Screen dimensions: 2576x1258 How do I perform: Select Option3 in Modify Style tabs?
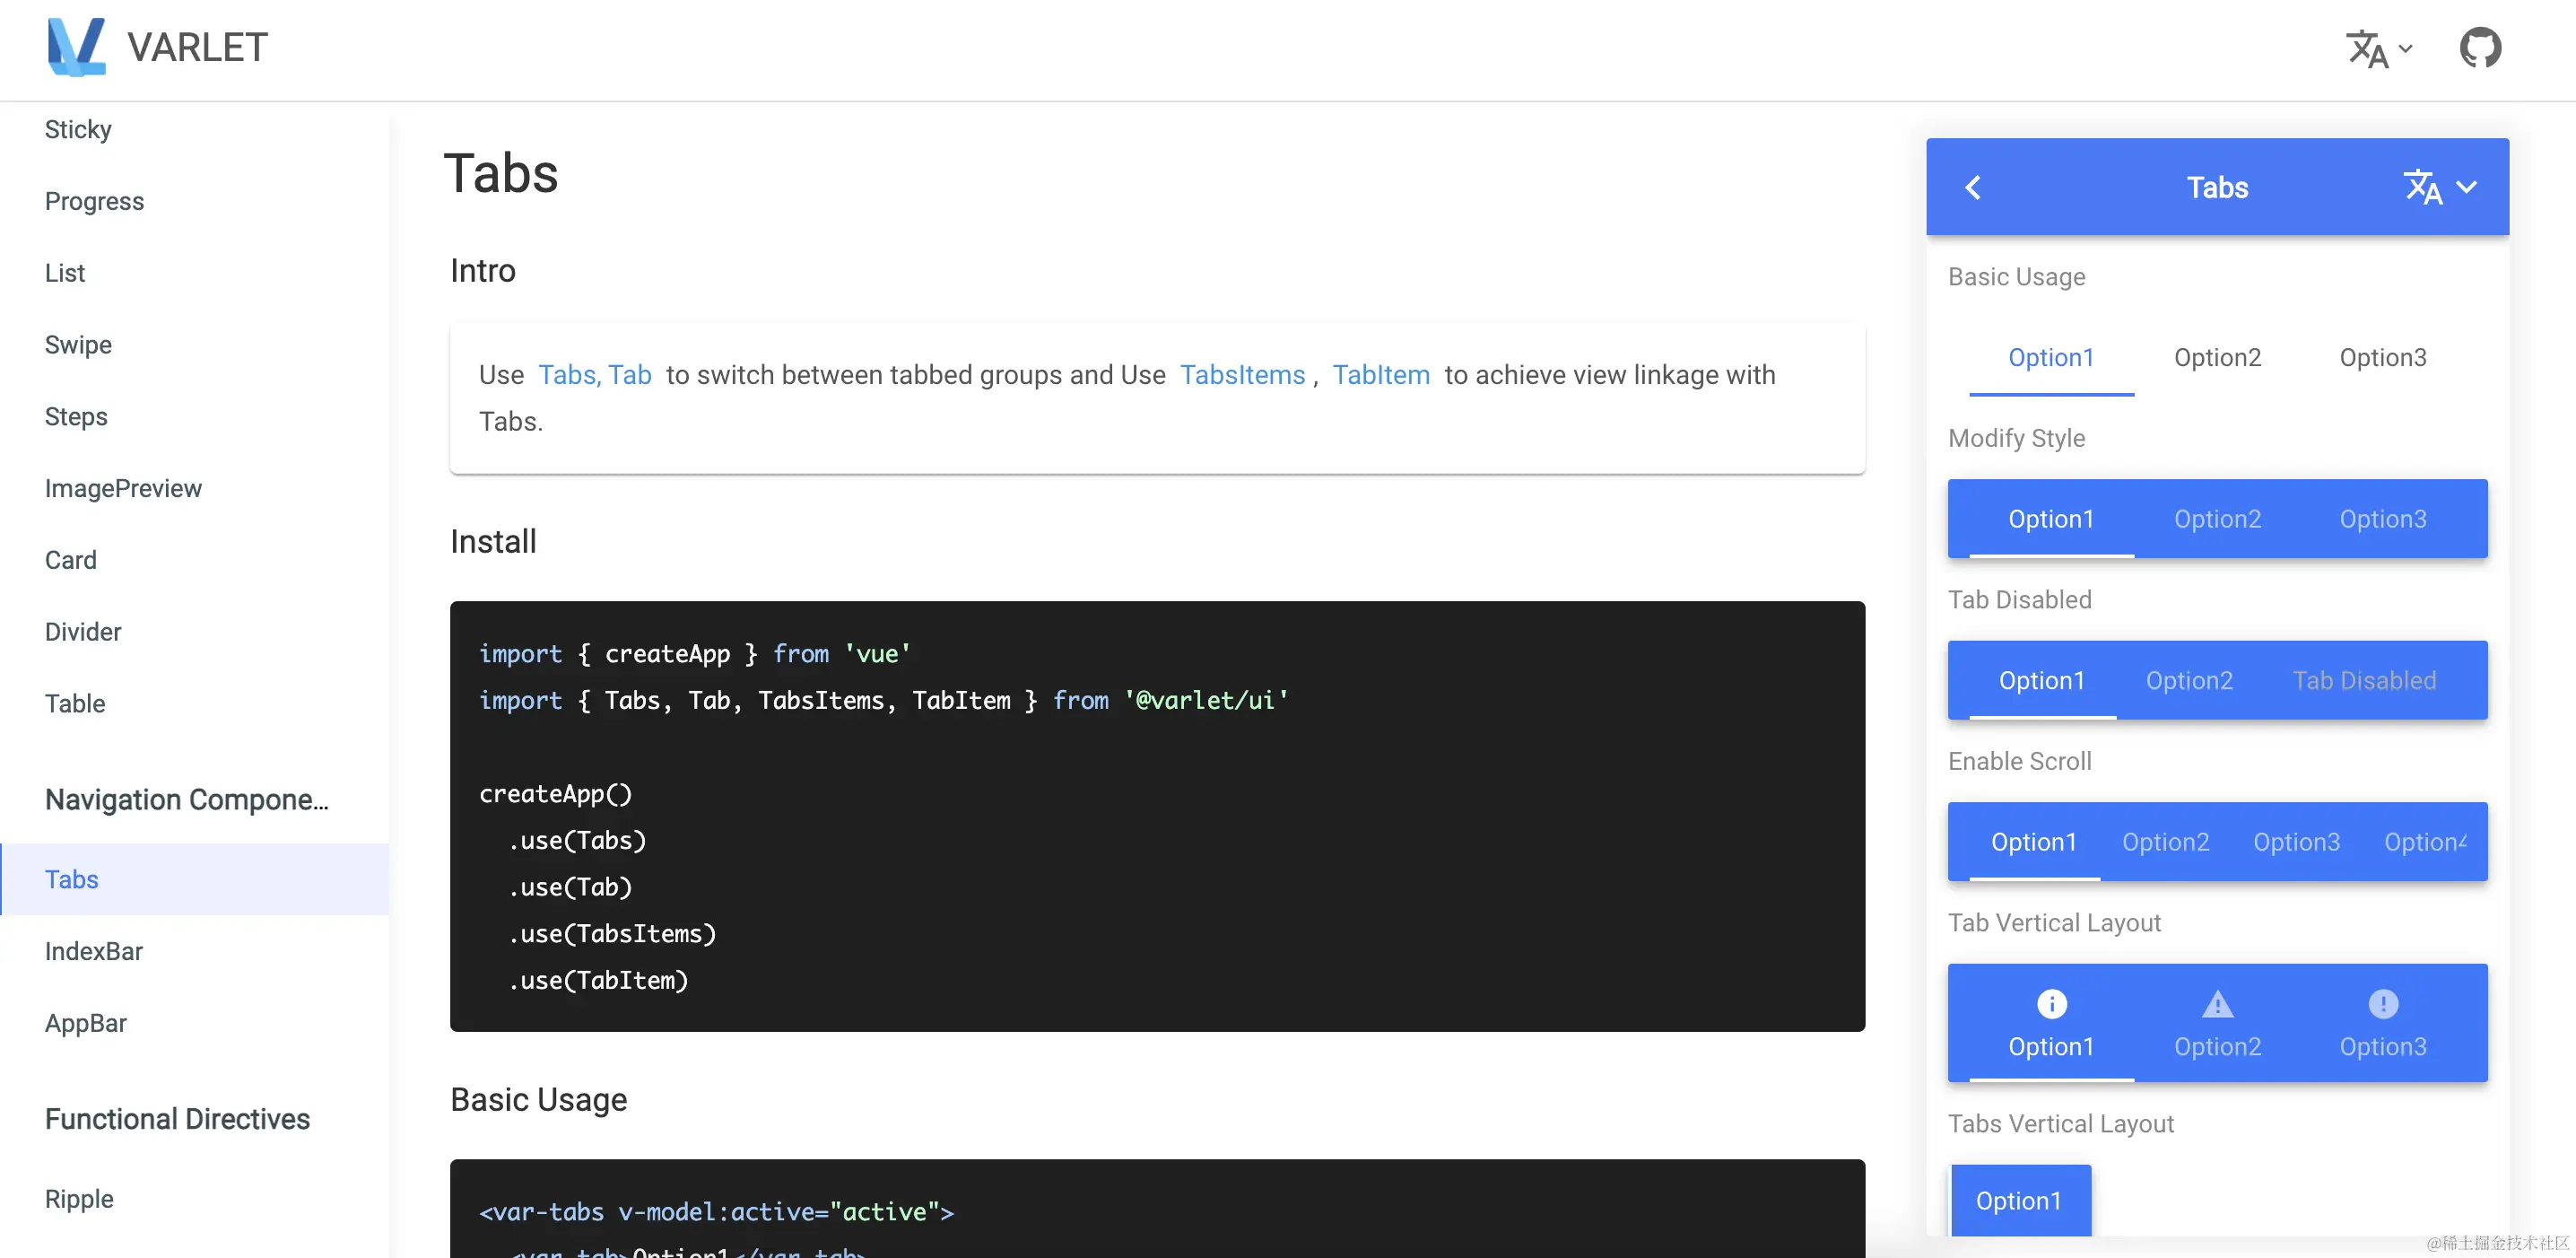point(2382,519)
